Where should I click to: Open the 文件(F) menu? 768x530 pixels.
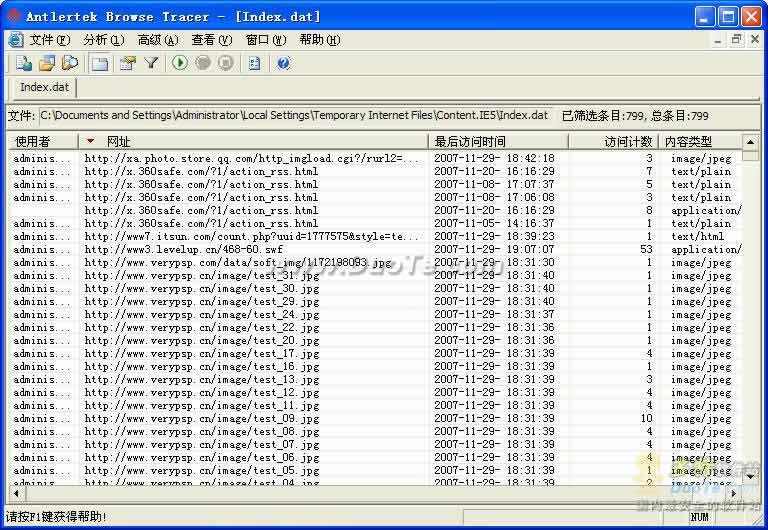tap(49, 40)
